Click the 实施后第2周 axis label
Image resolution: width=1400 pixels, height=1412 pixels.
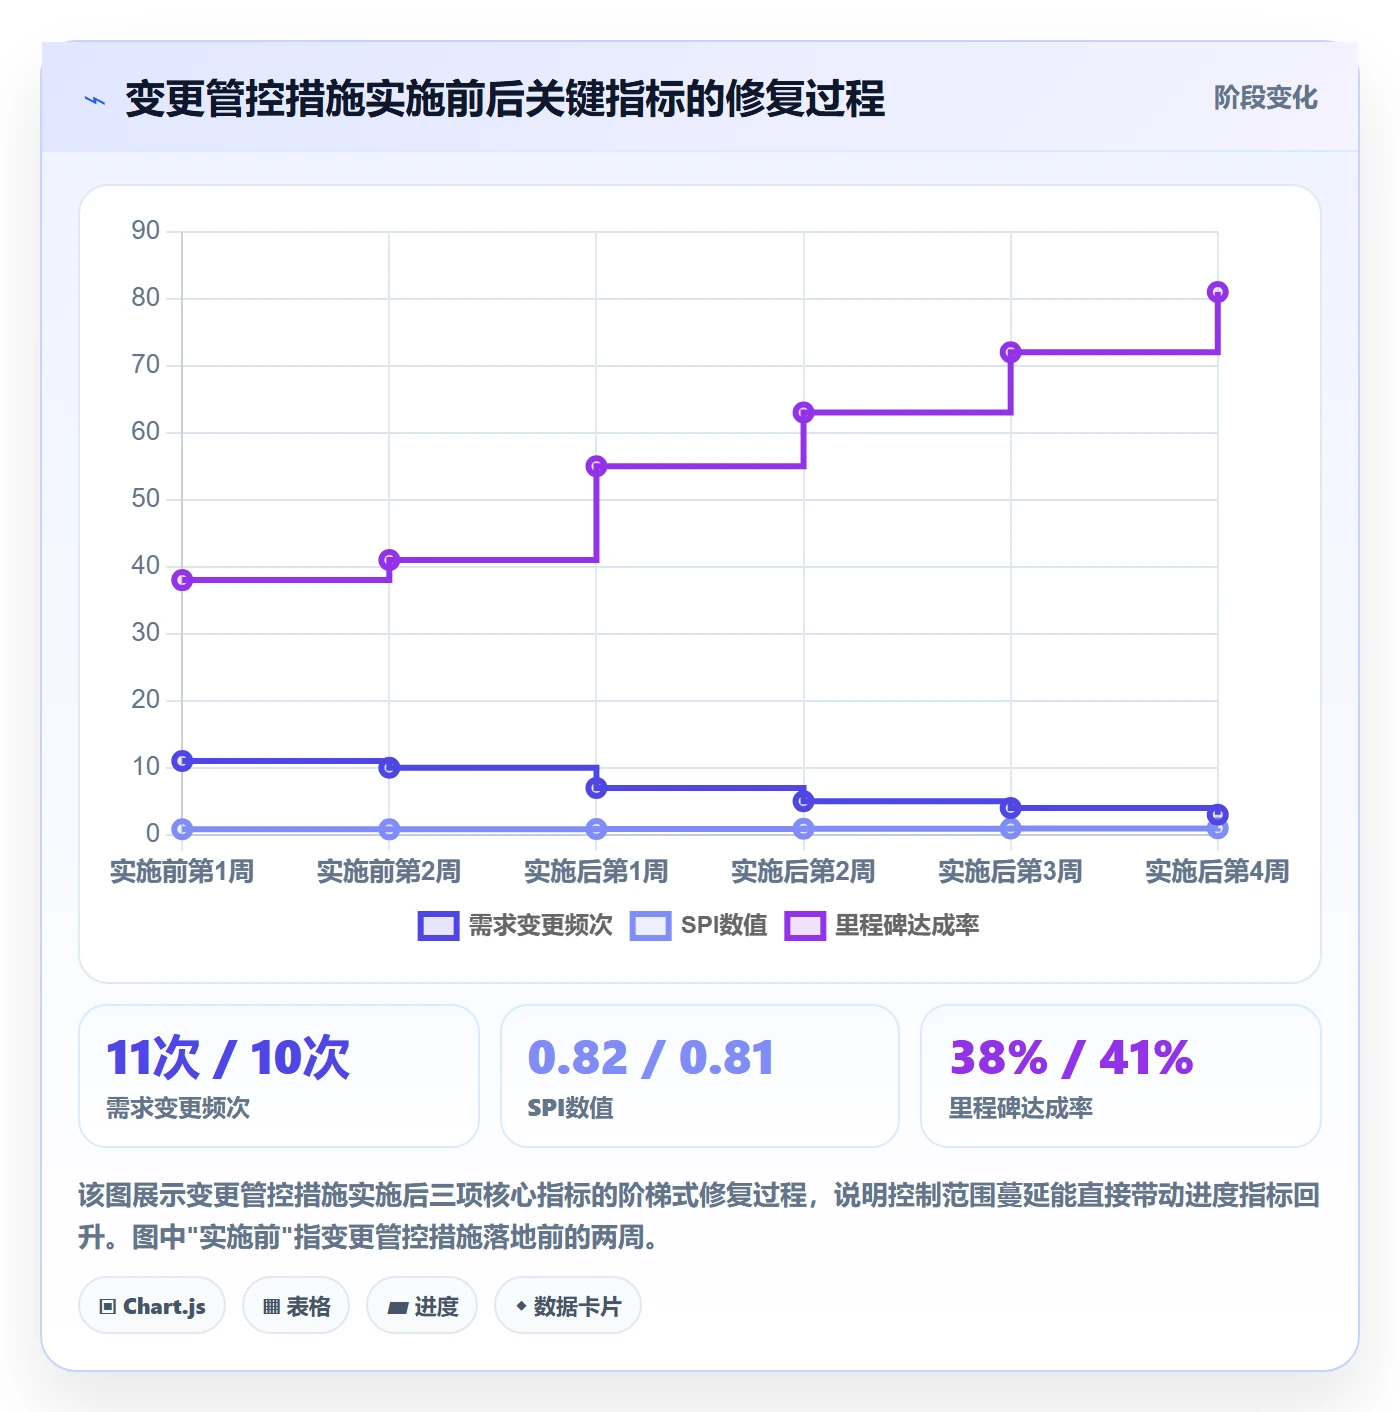point(803,872)
